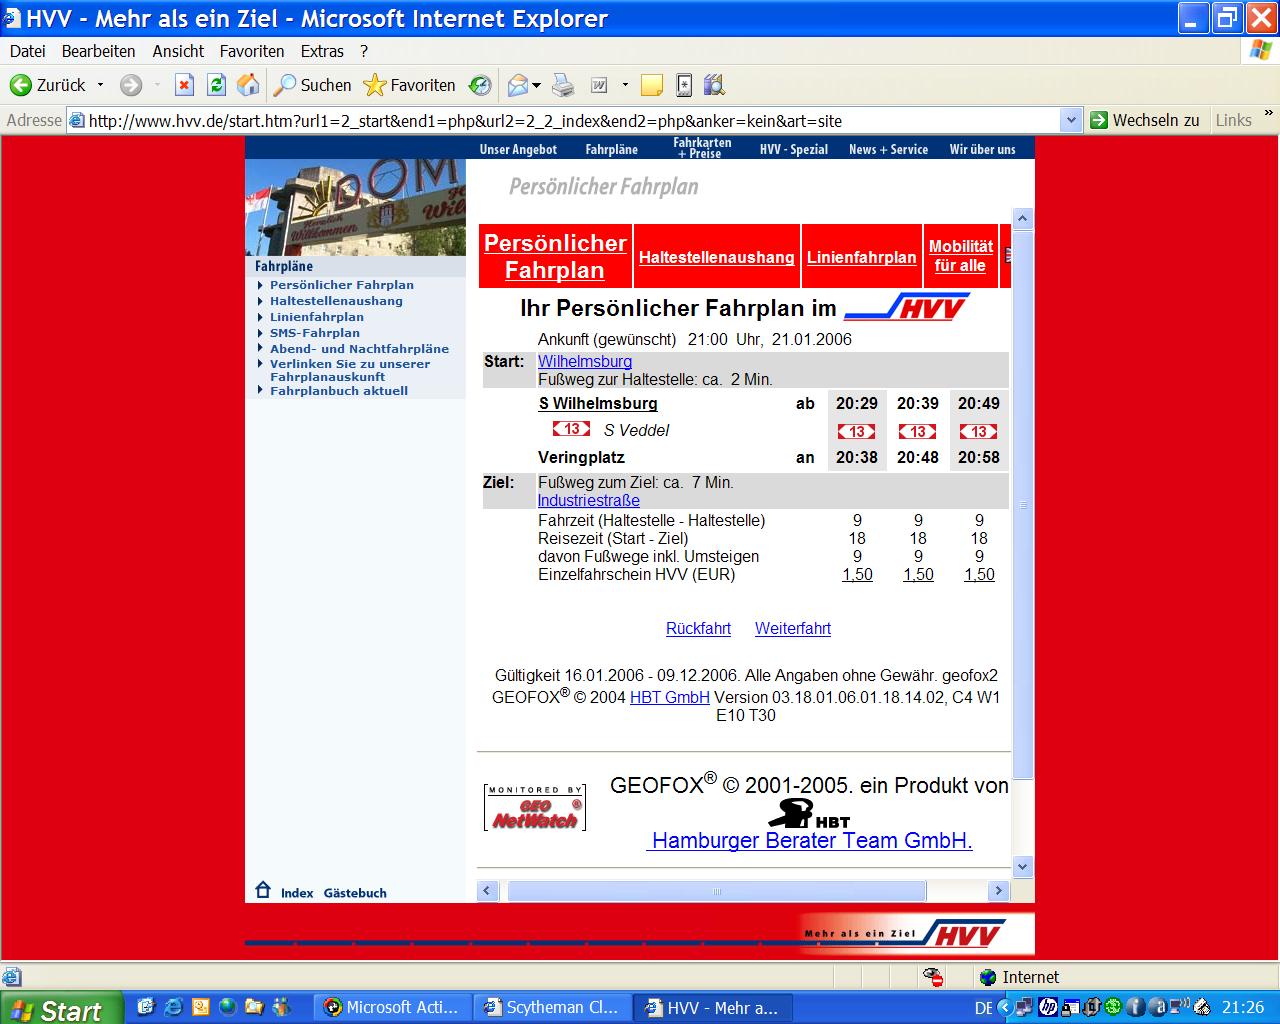
Task: Click the Mobilität für alle tab
Action: (961, 256)
